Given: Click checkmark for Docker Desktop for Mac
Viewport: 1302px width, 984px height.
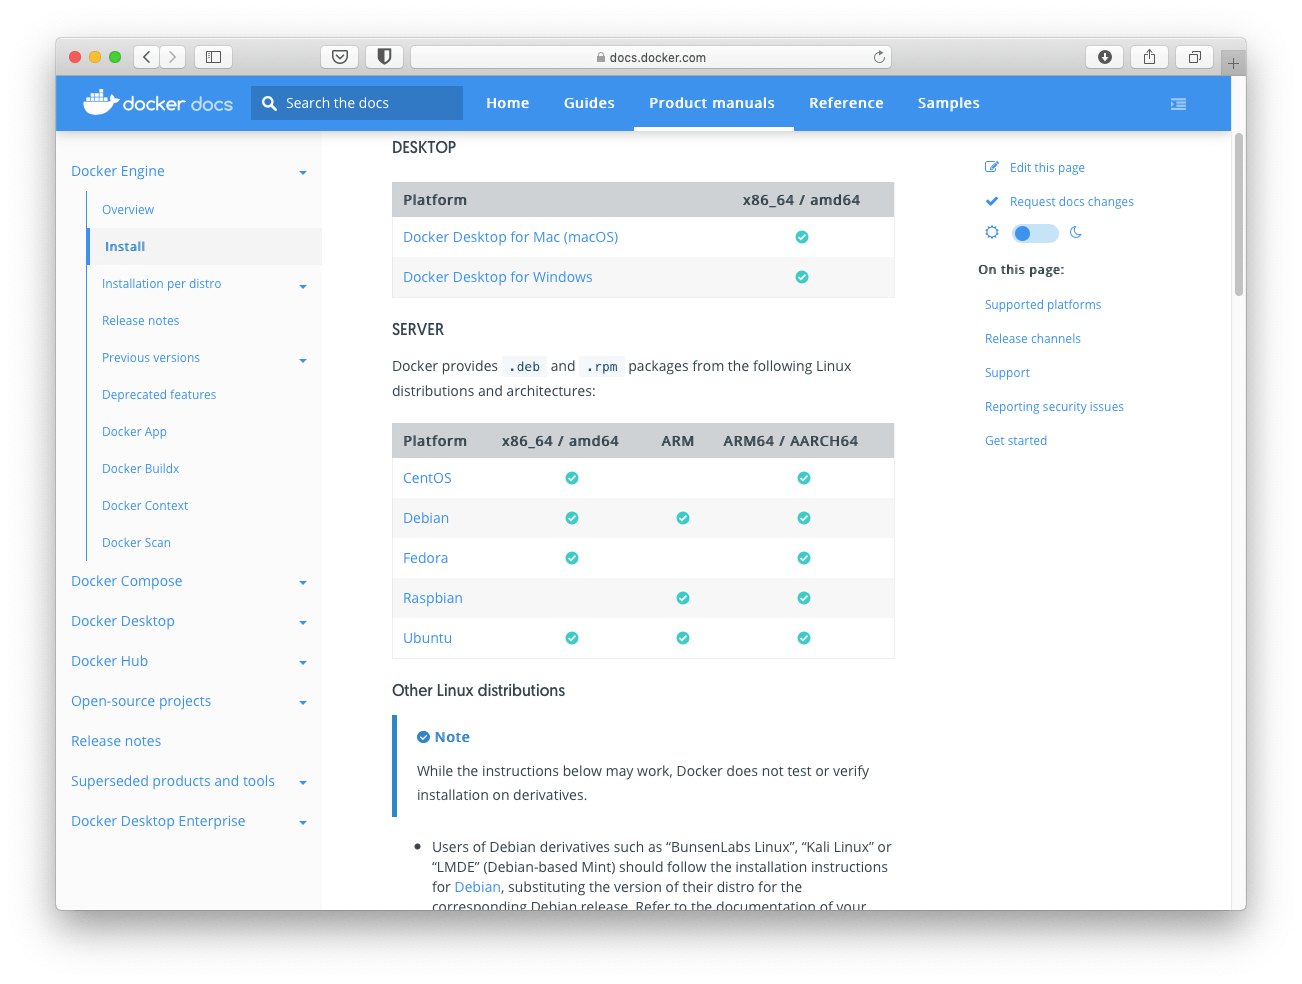Looking at the screenshot, I should 802,237.
